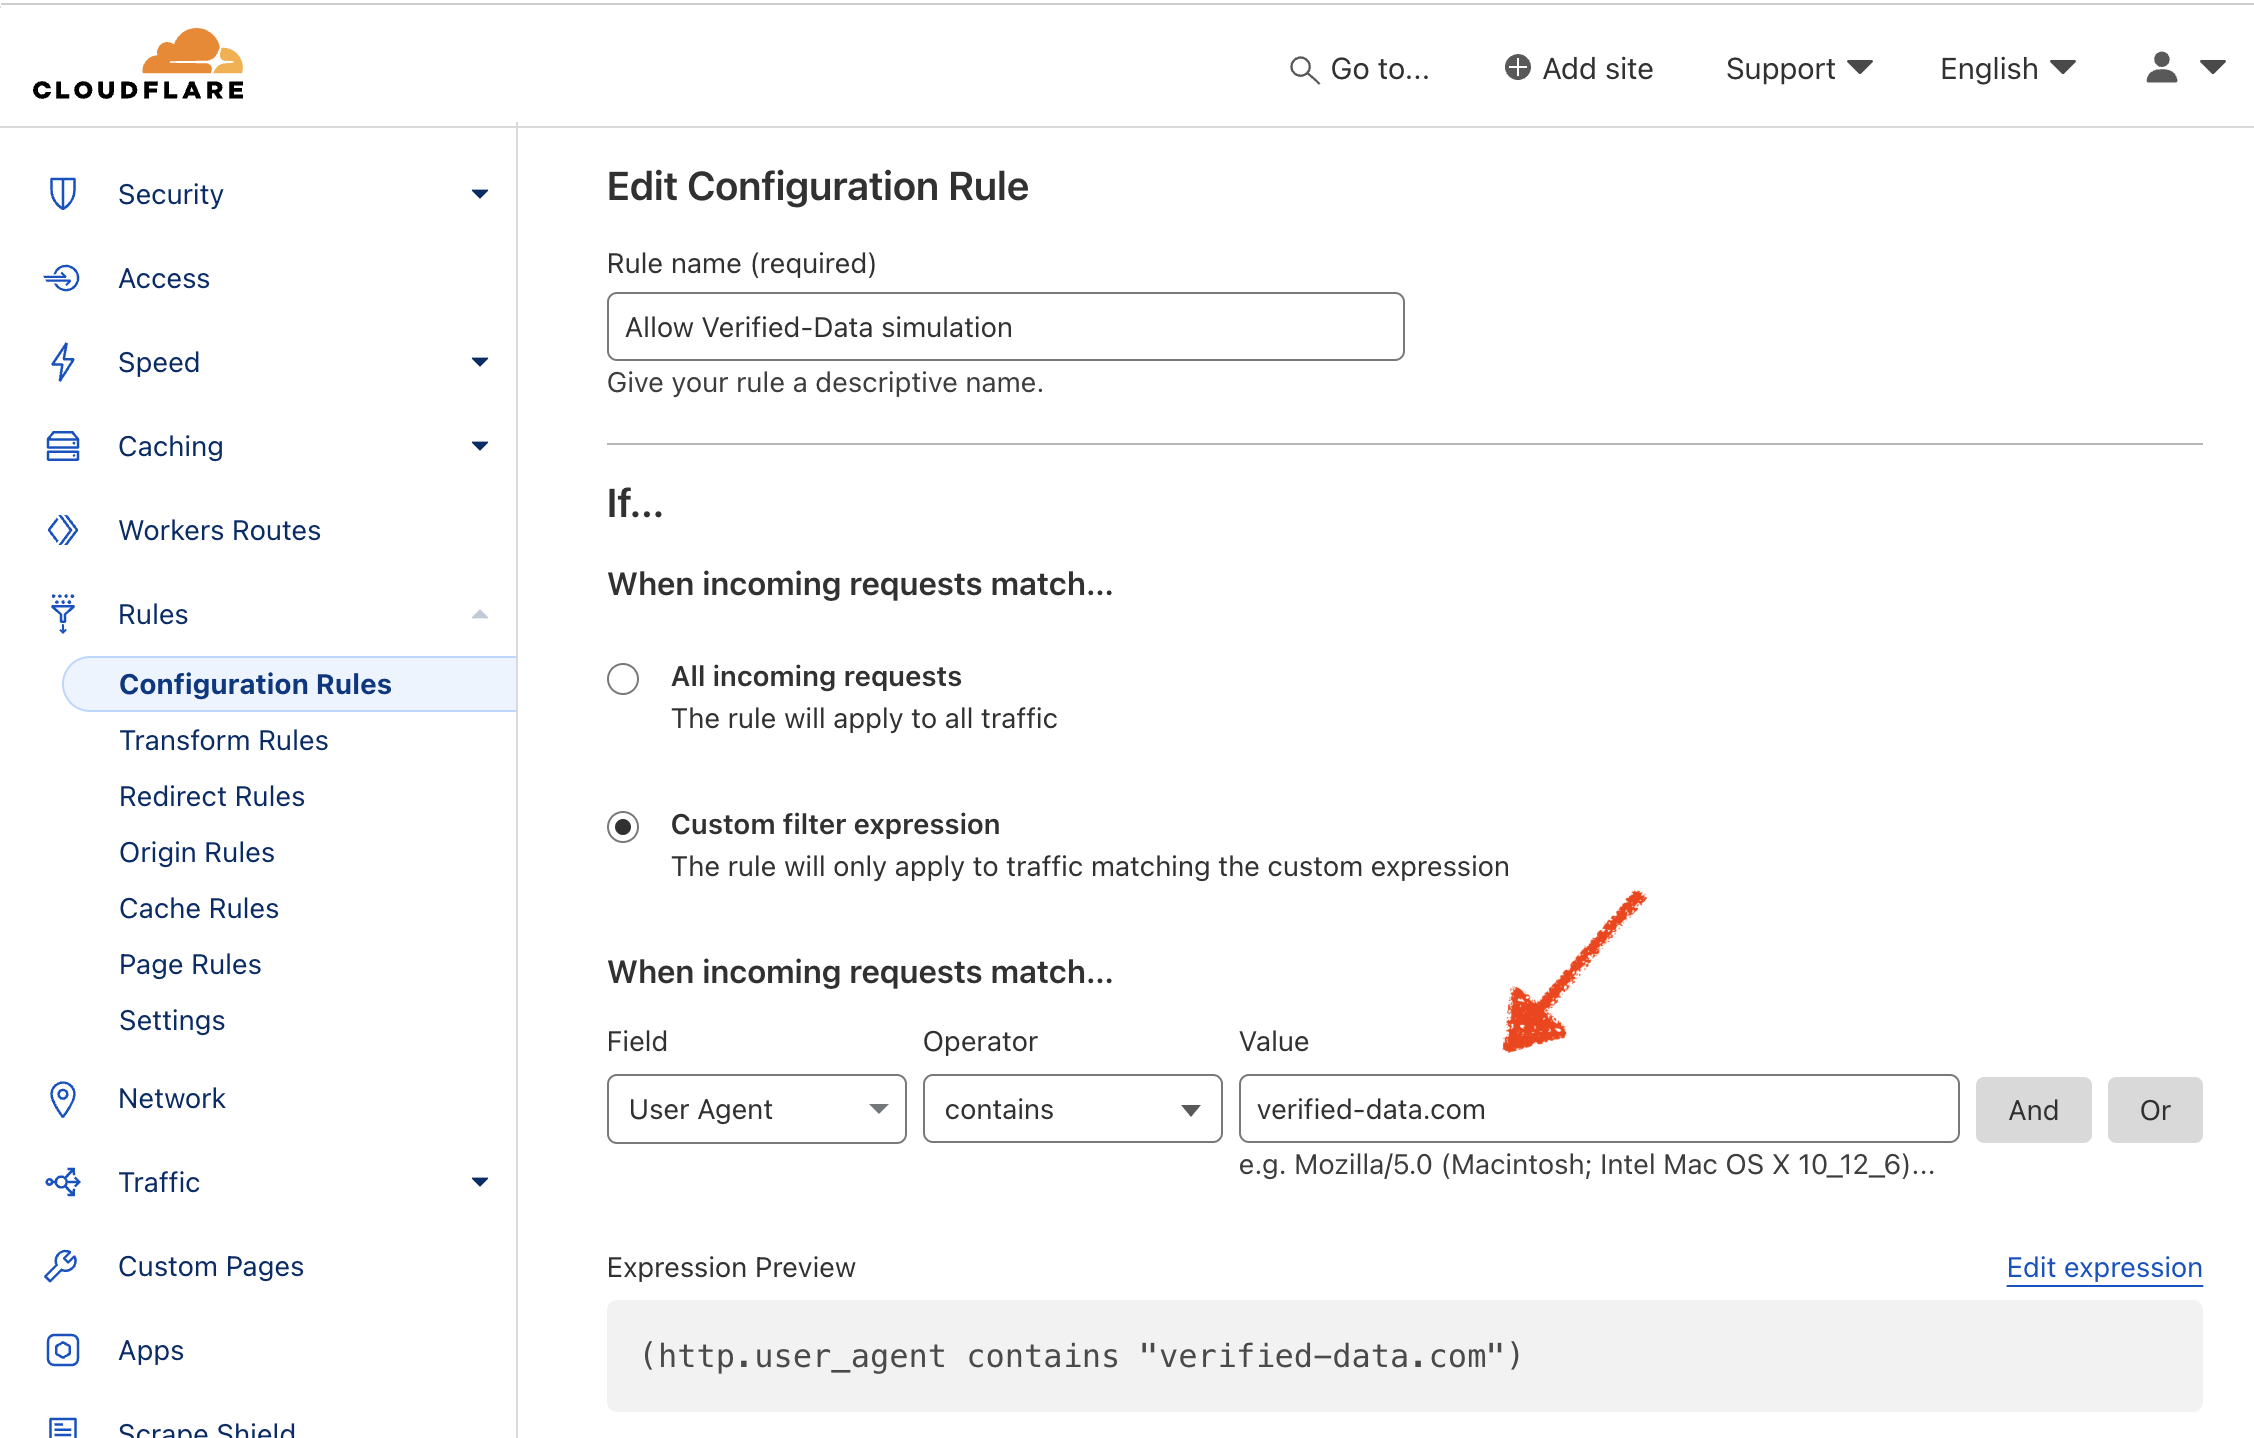Click the Cloudflare logo
The image size is (2254, 1438).
pyautogui.click(x=138, y=65)
